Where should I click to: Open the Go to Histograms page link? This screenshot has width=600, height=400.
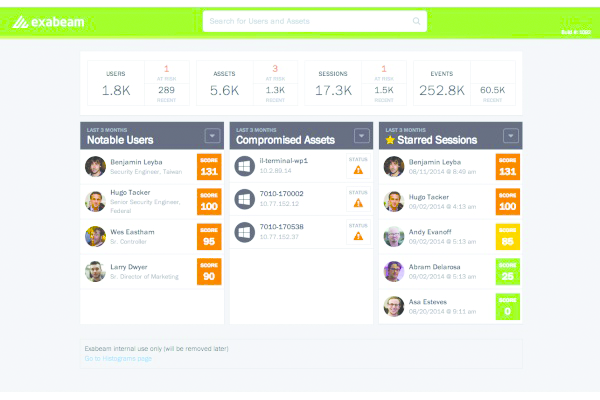pos(118,358)
